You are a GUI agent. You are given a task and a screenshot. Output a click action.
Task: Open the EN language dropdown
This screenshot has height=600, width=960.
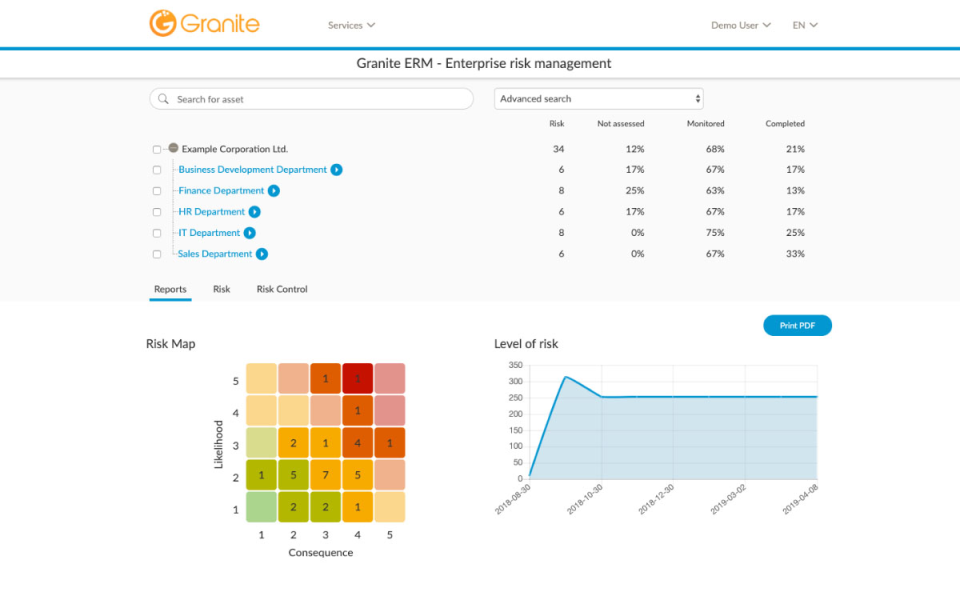pos(805,24)
